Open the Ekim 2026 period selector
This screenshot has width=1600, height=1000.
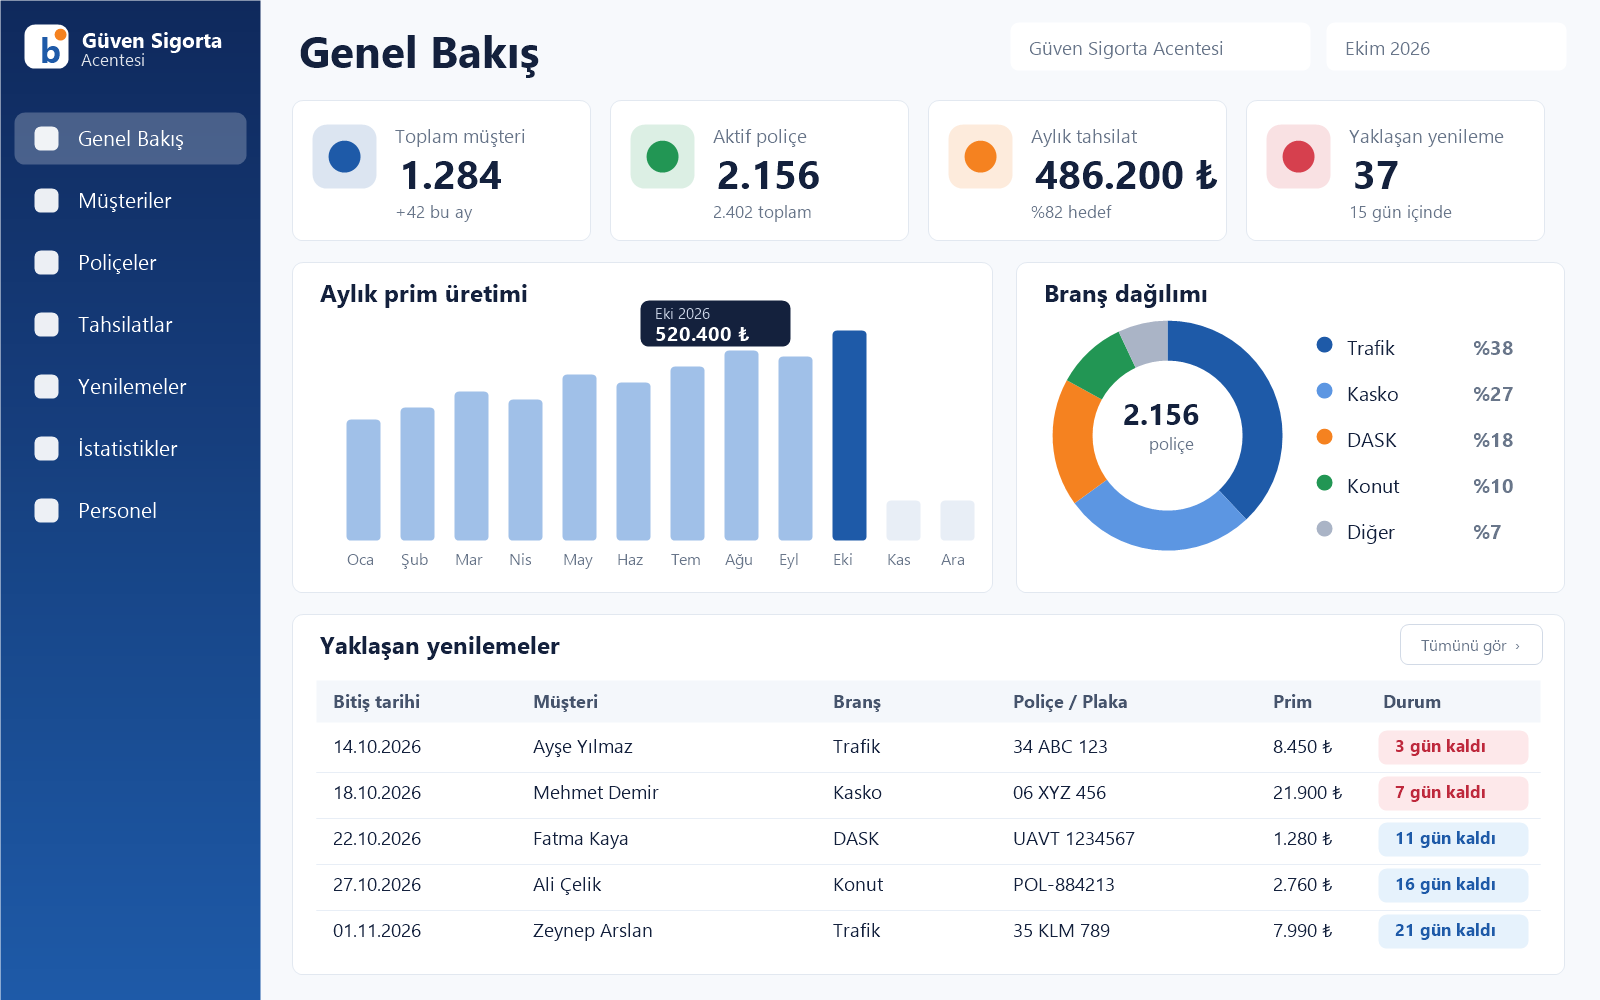tap(1446, 47)
